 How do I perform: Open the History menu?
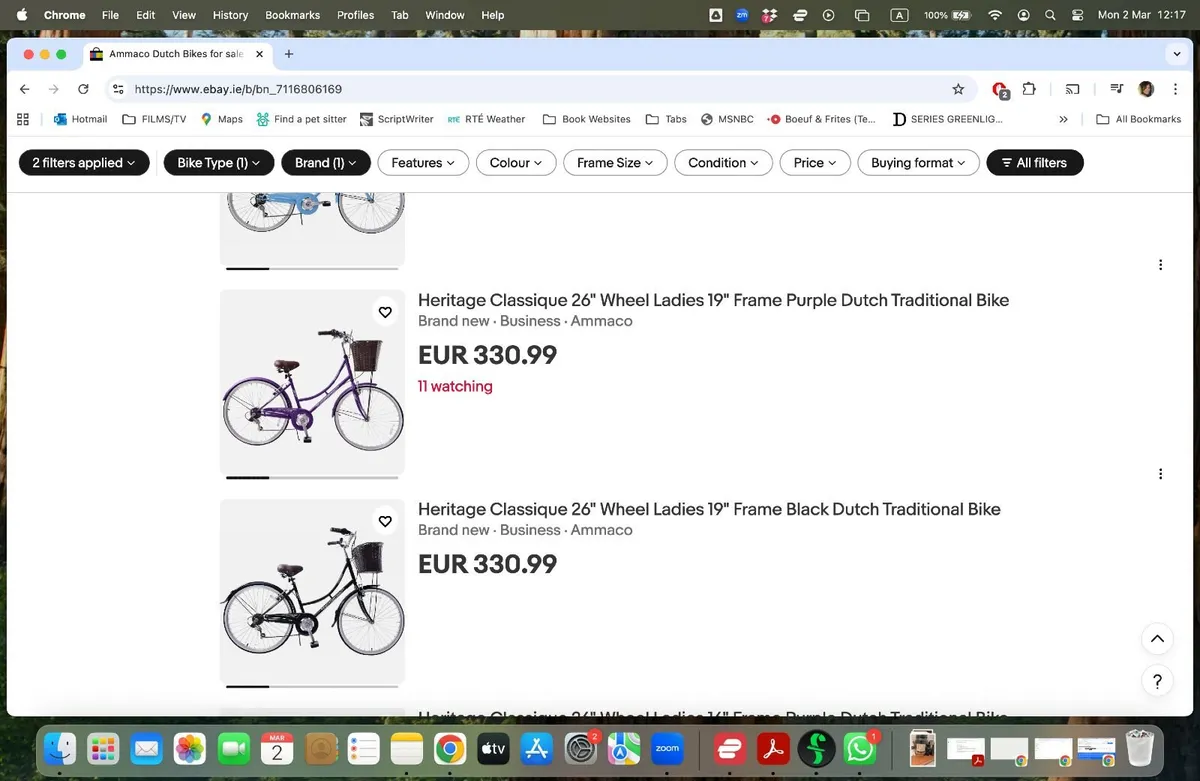230,15
